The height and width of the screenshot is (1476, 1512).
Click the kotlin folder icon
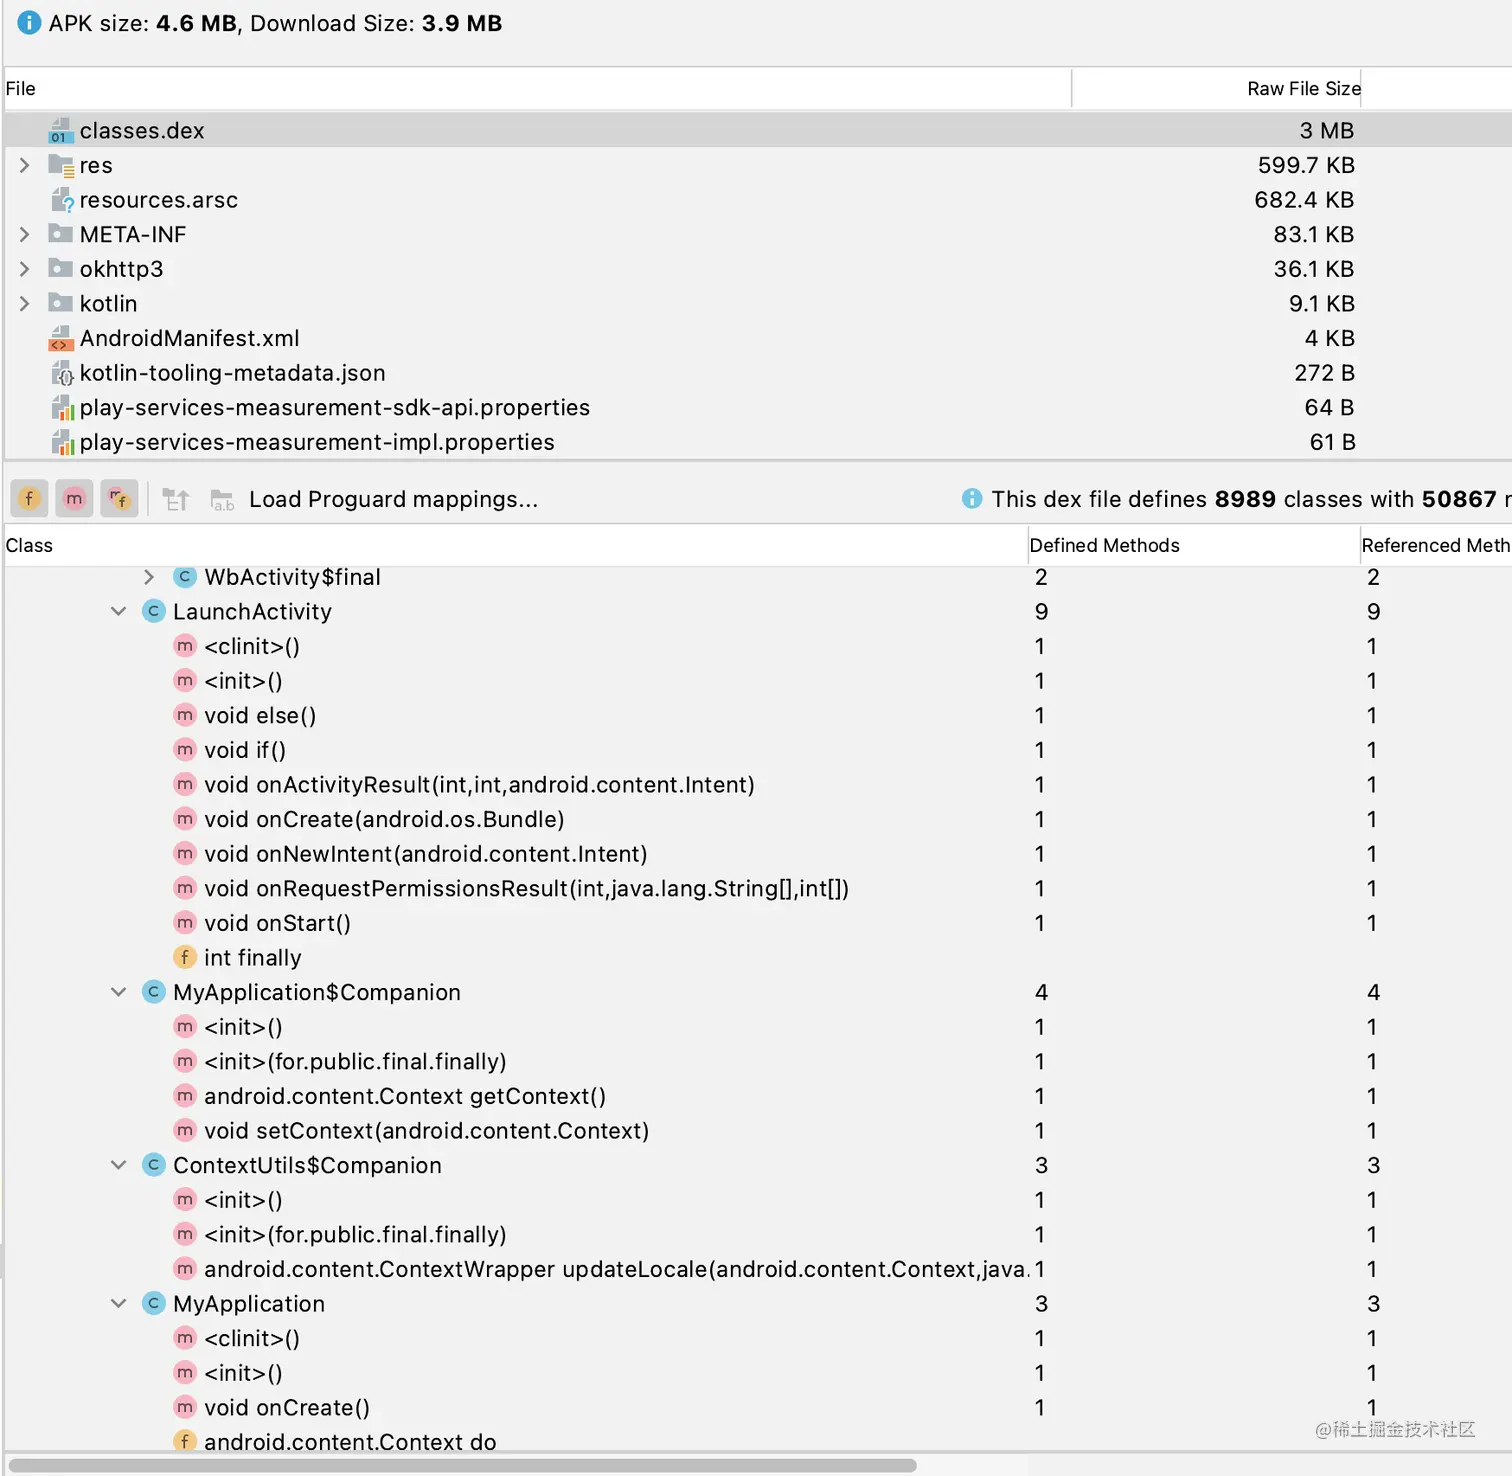pos(61,303)
